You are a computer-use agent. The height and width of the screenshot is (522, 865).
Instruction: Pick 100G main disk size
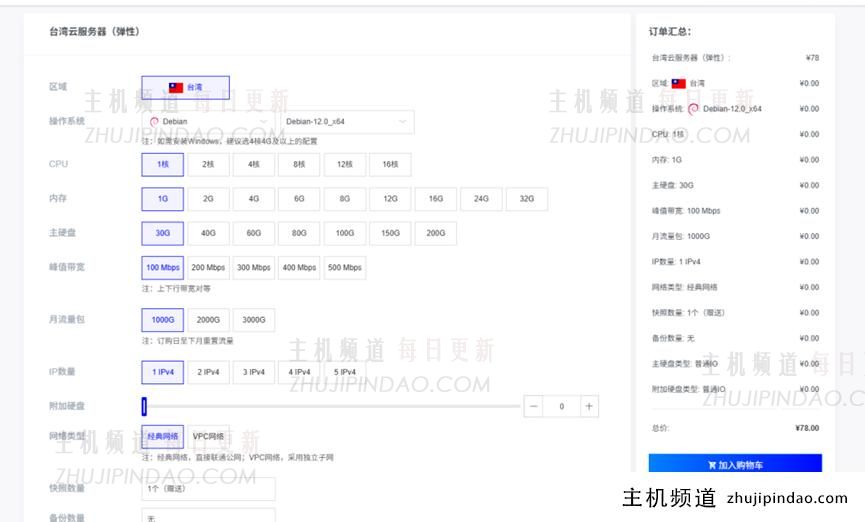(345, 233)
